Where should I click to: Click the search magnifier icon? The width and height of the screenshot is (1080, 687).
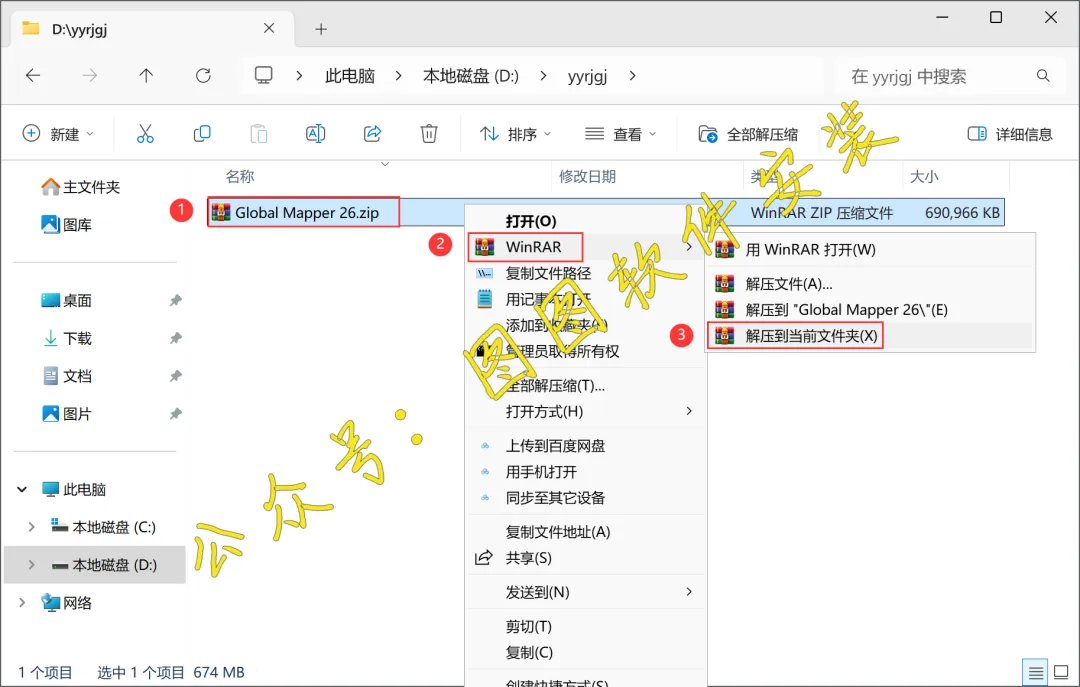(x=1043, y=76)
